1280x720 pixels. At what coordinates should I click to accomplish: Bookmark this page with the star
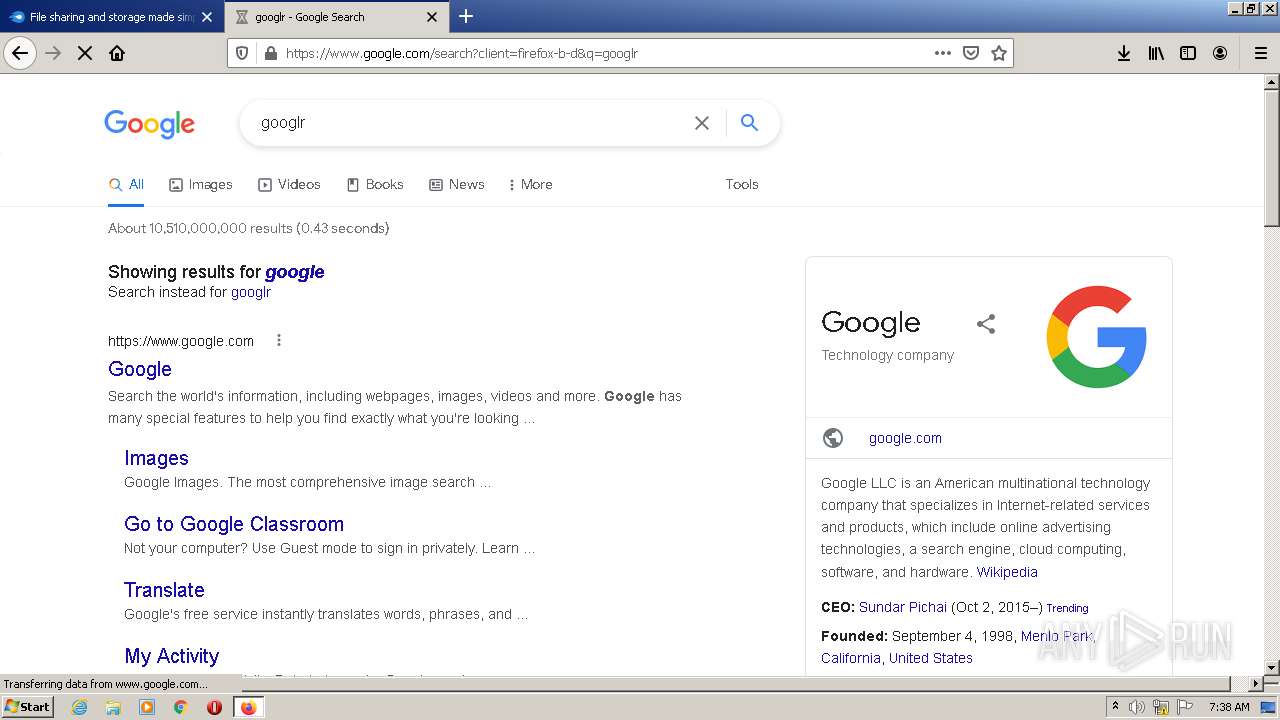(998, 53)
